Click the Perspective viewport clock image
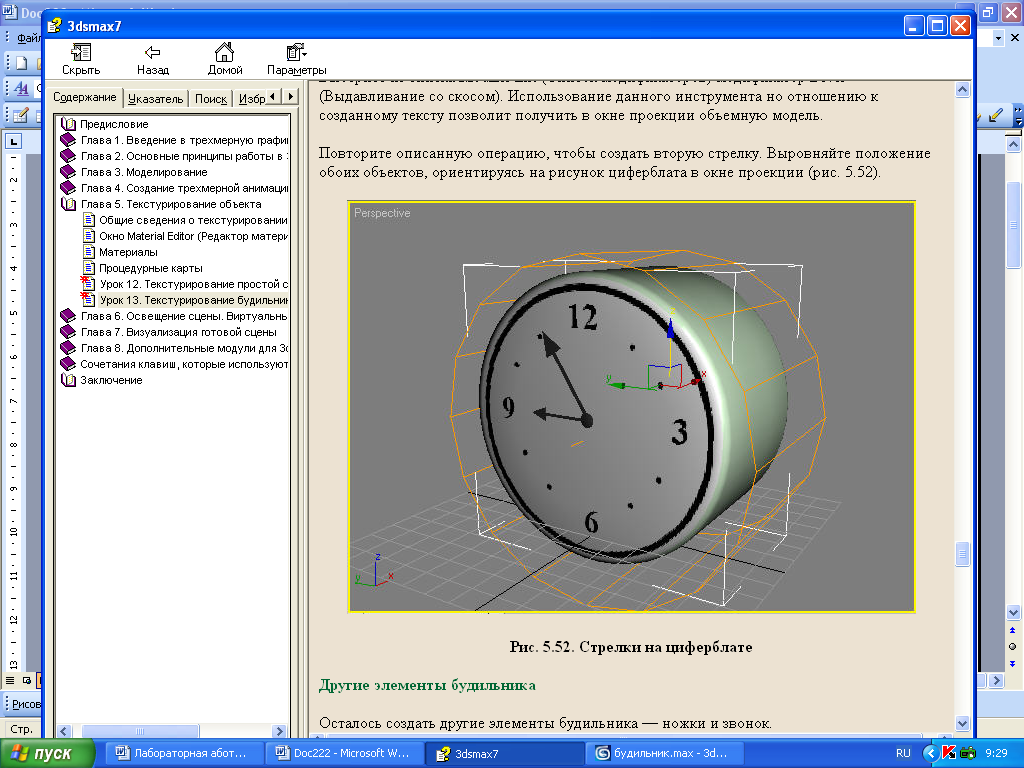This screenshot has width=1024, height=768. point(631,407)
